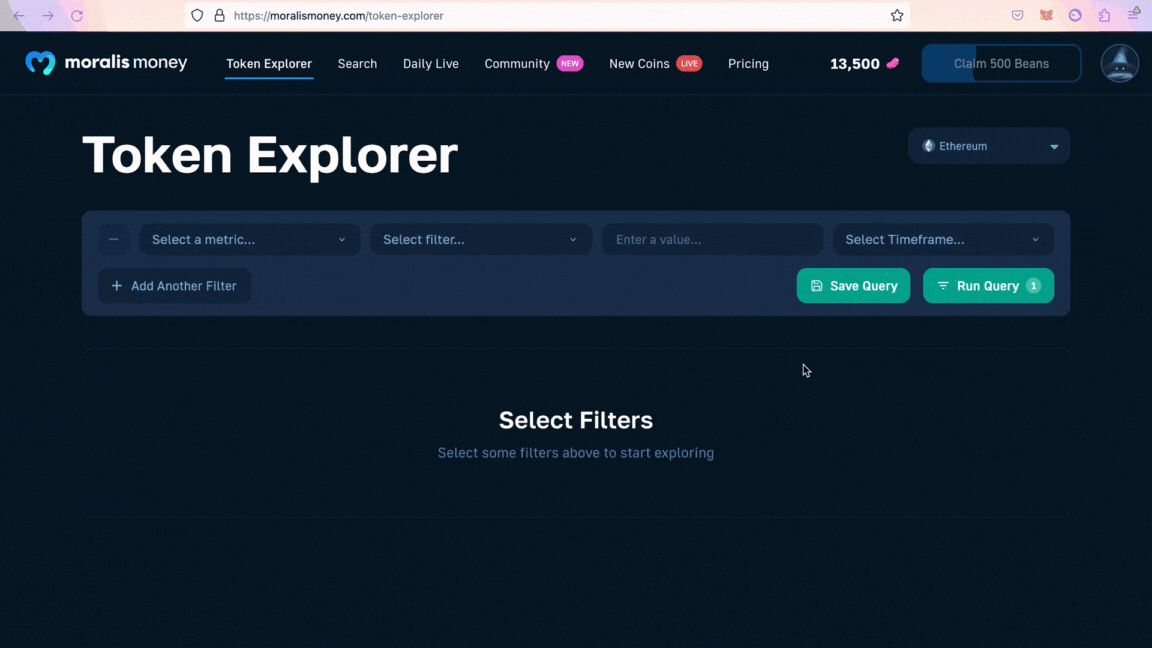Click the browser forward arrow
This screenshot has width=1152, height=648.
tap(48, 15)
